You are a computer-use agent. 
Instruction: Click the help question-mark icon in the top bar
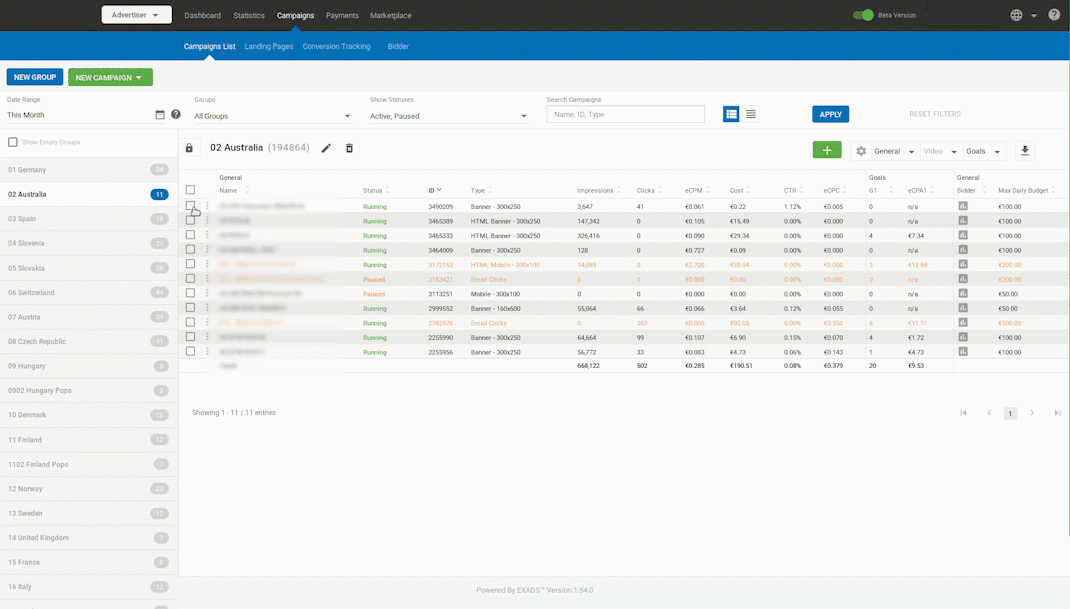[x=1055, y=15]
